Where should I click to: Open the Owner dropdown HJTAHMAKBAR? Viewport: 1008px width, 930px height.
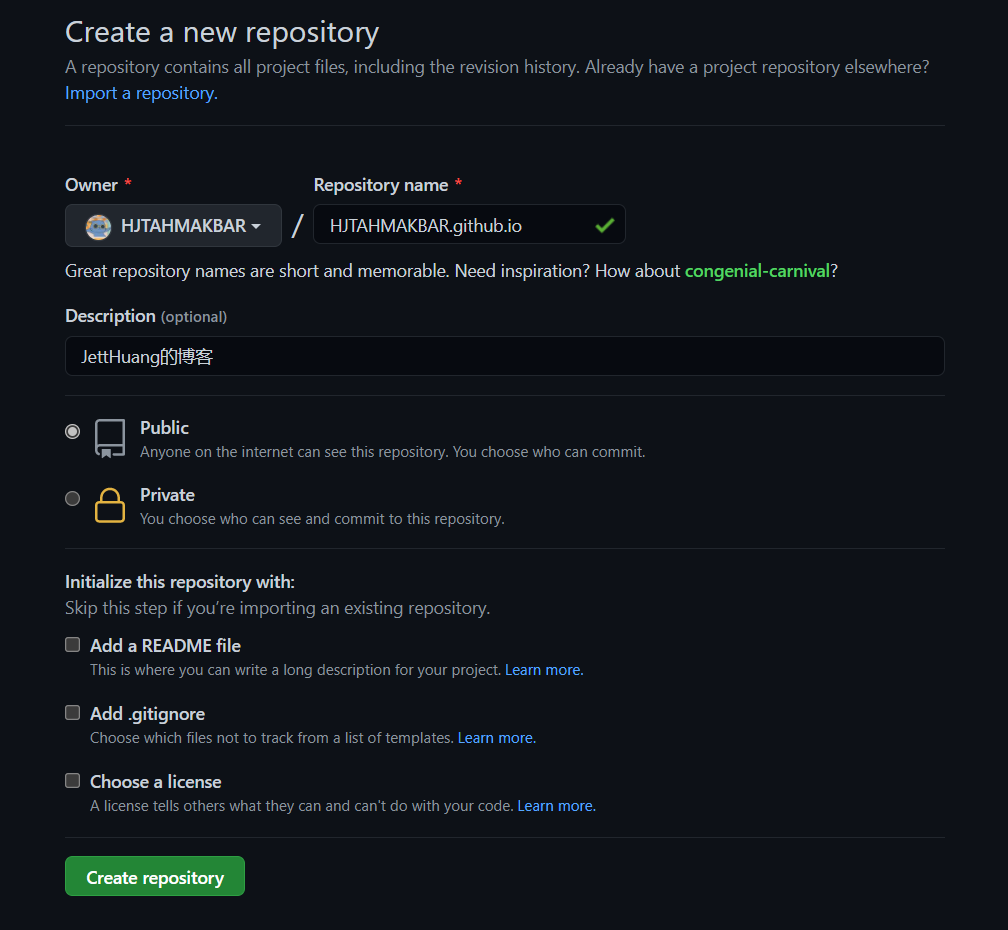[173, 226]
